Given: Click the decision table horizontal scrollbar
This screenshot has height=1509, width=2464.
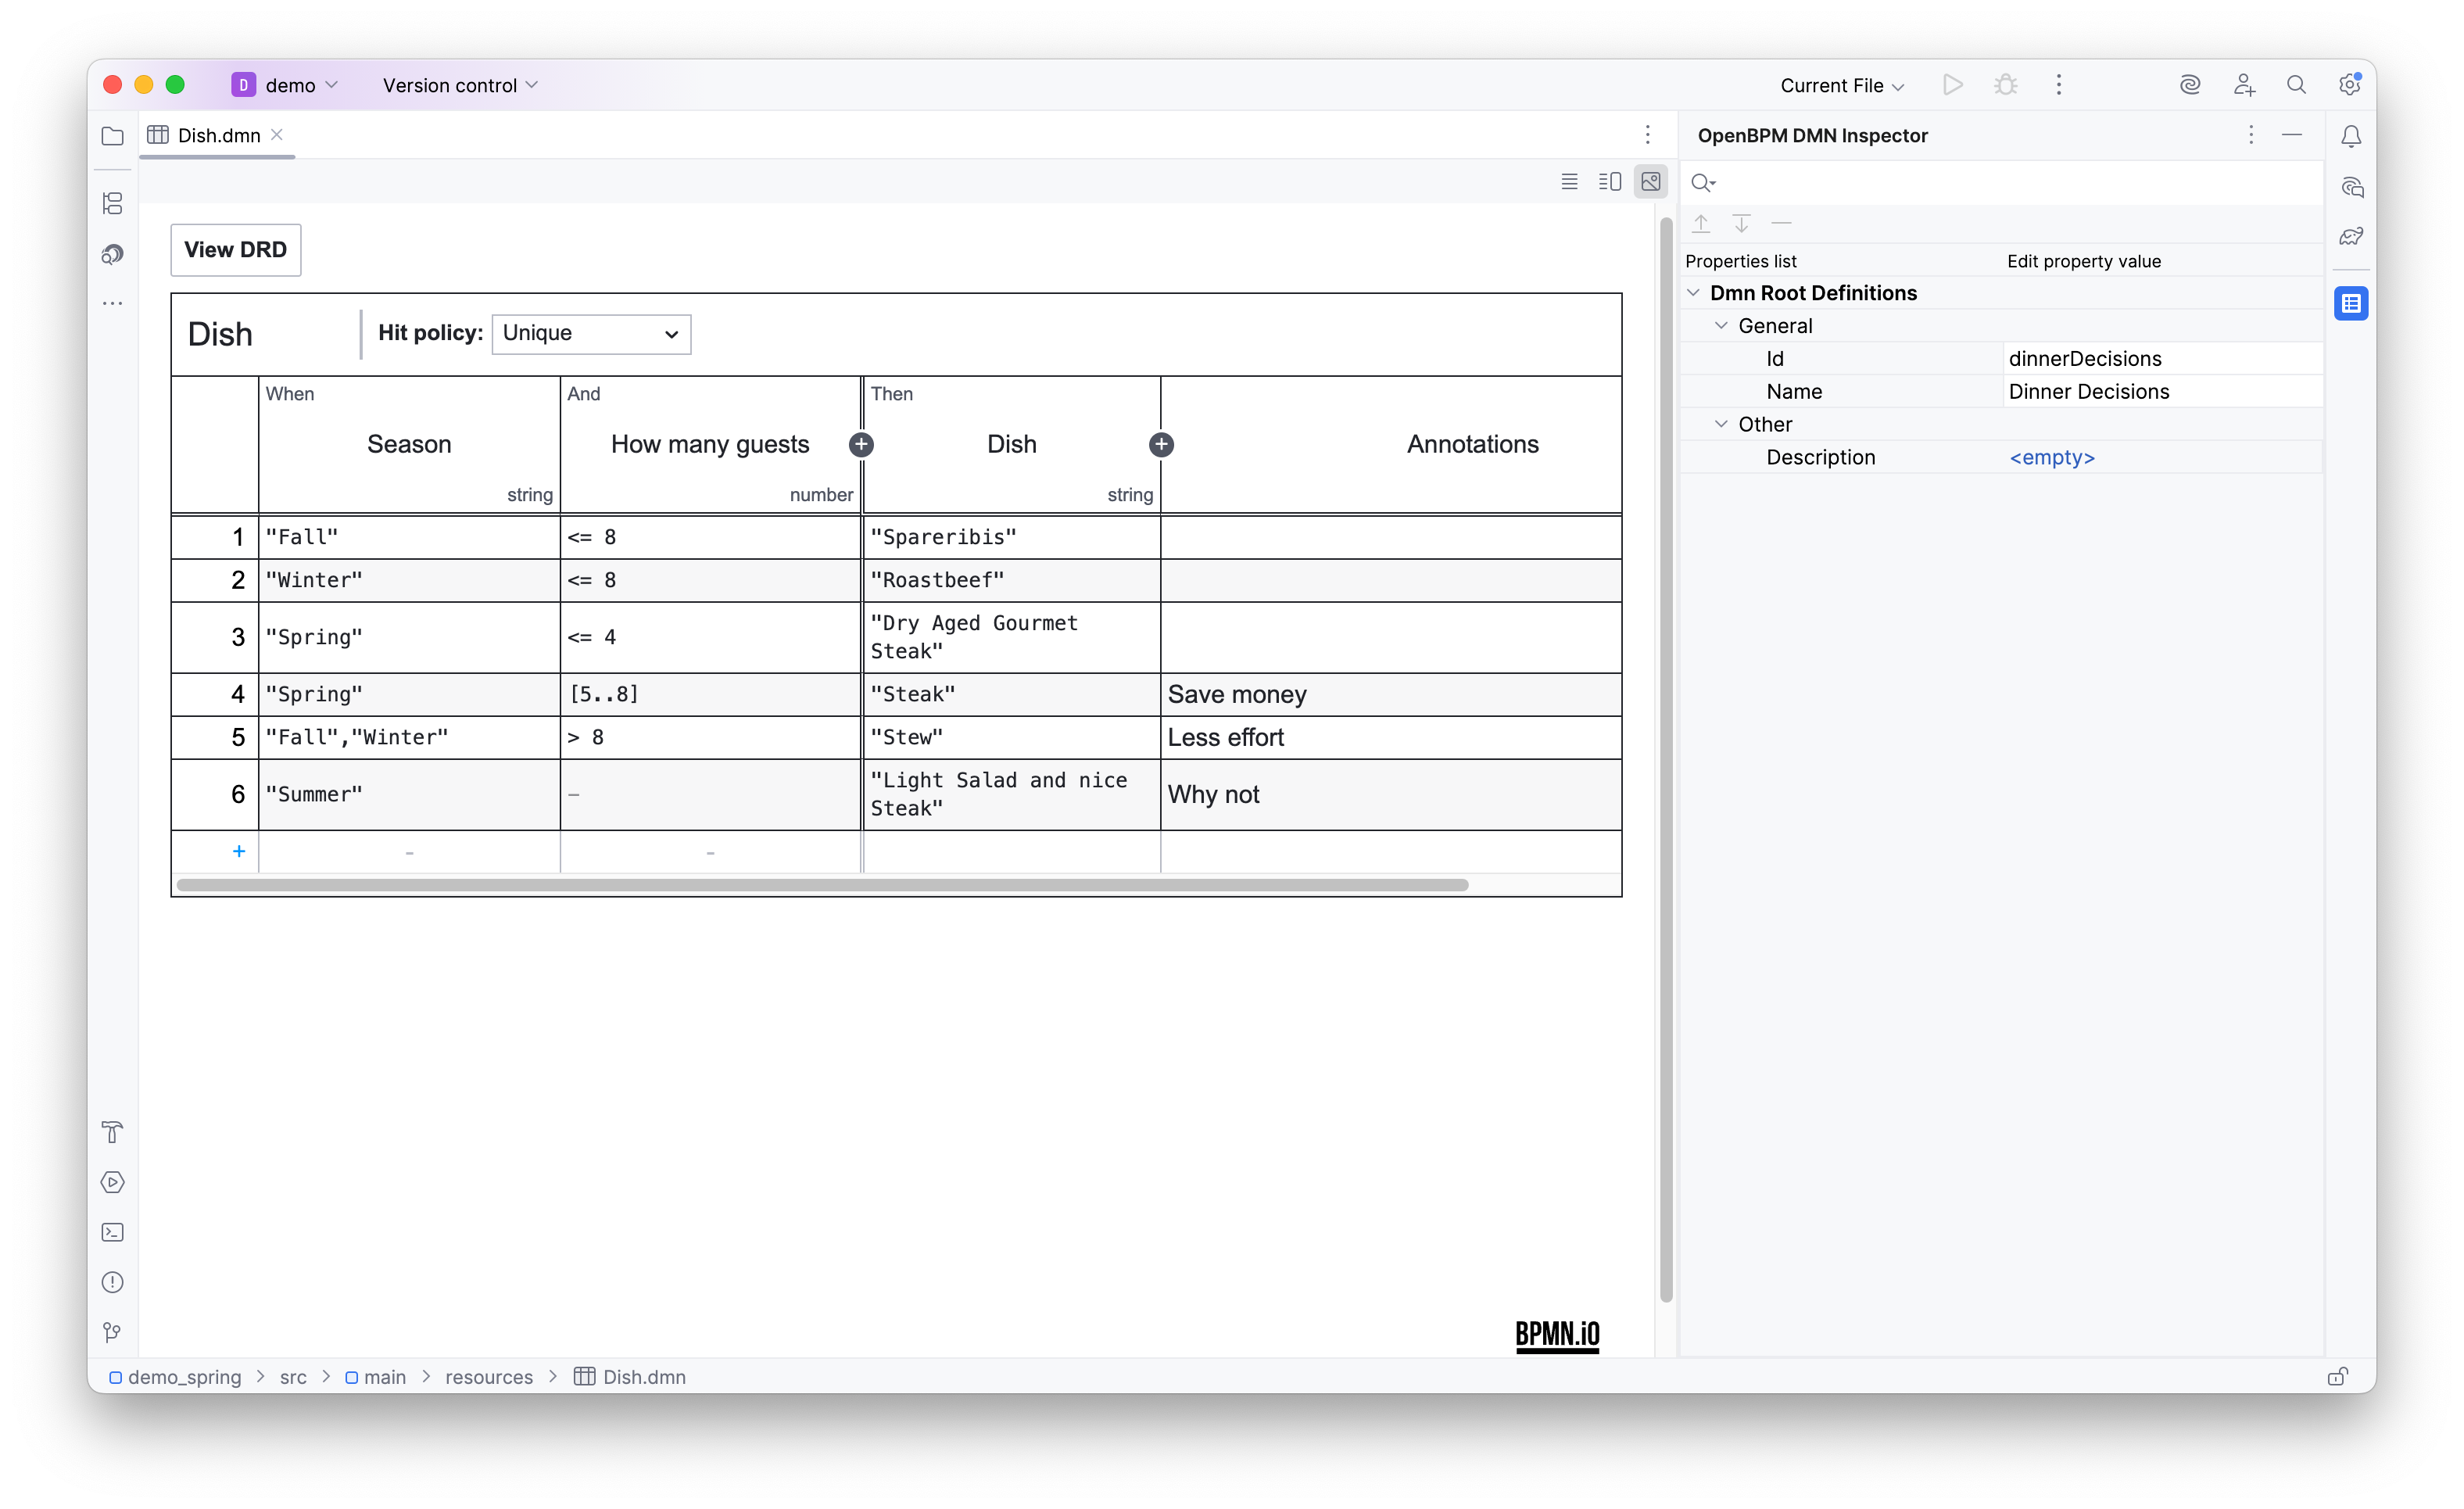Looking at the screenshot, I should coord(822,885).
